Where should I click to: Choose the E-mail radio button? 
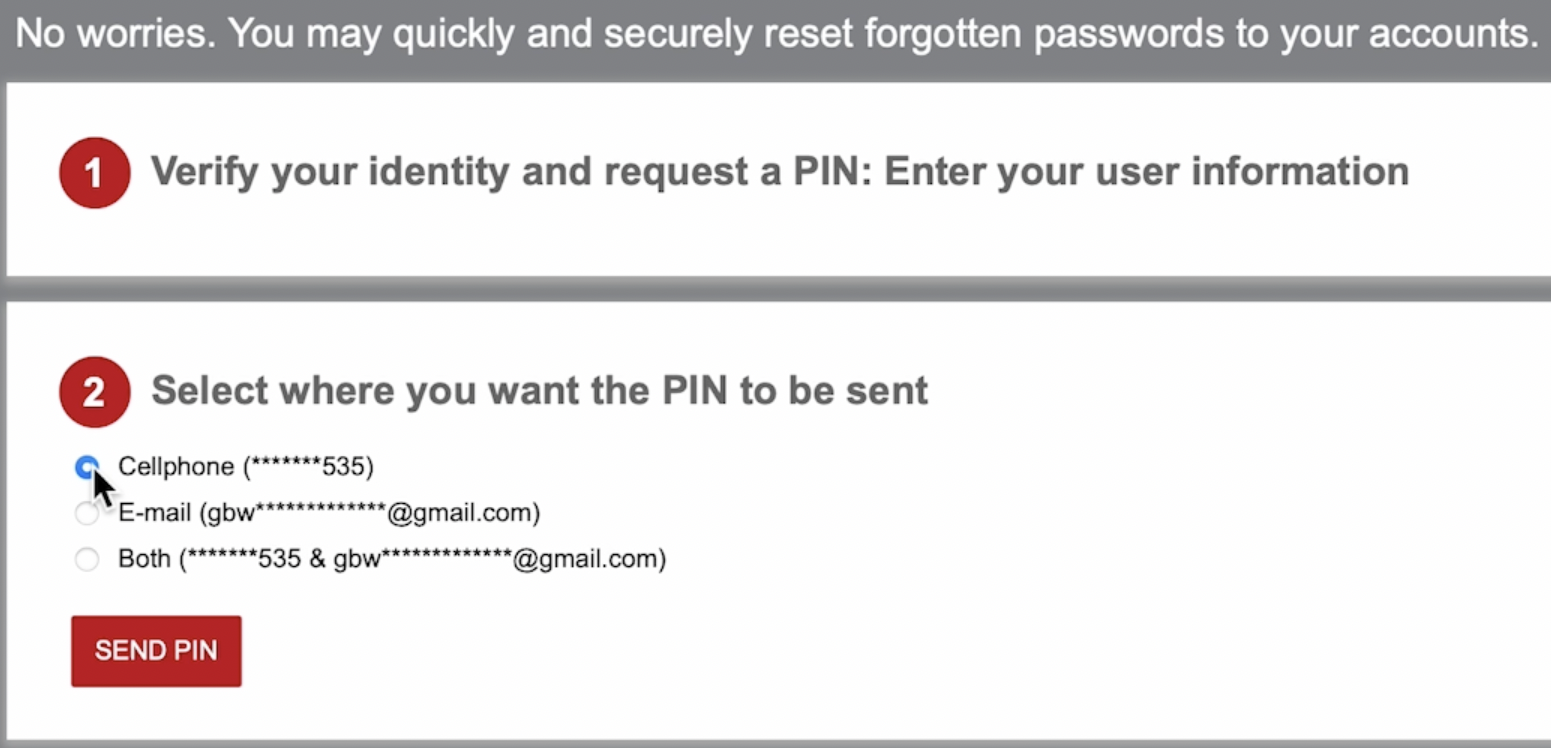(x=87, y=513)
